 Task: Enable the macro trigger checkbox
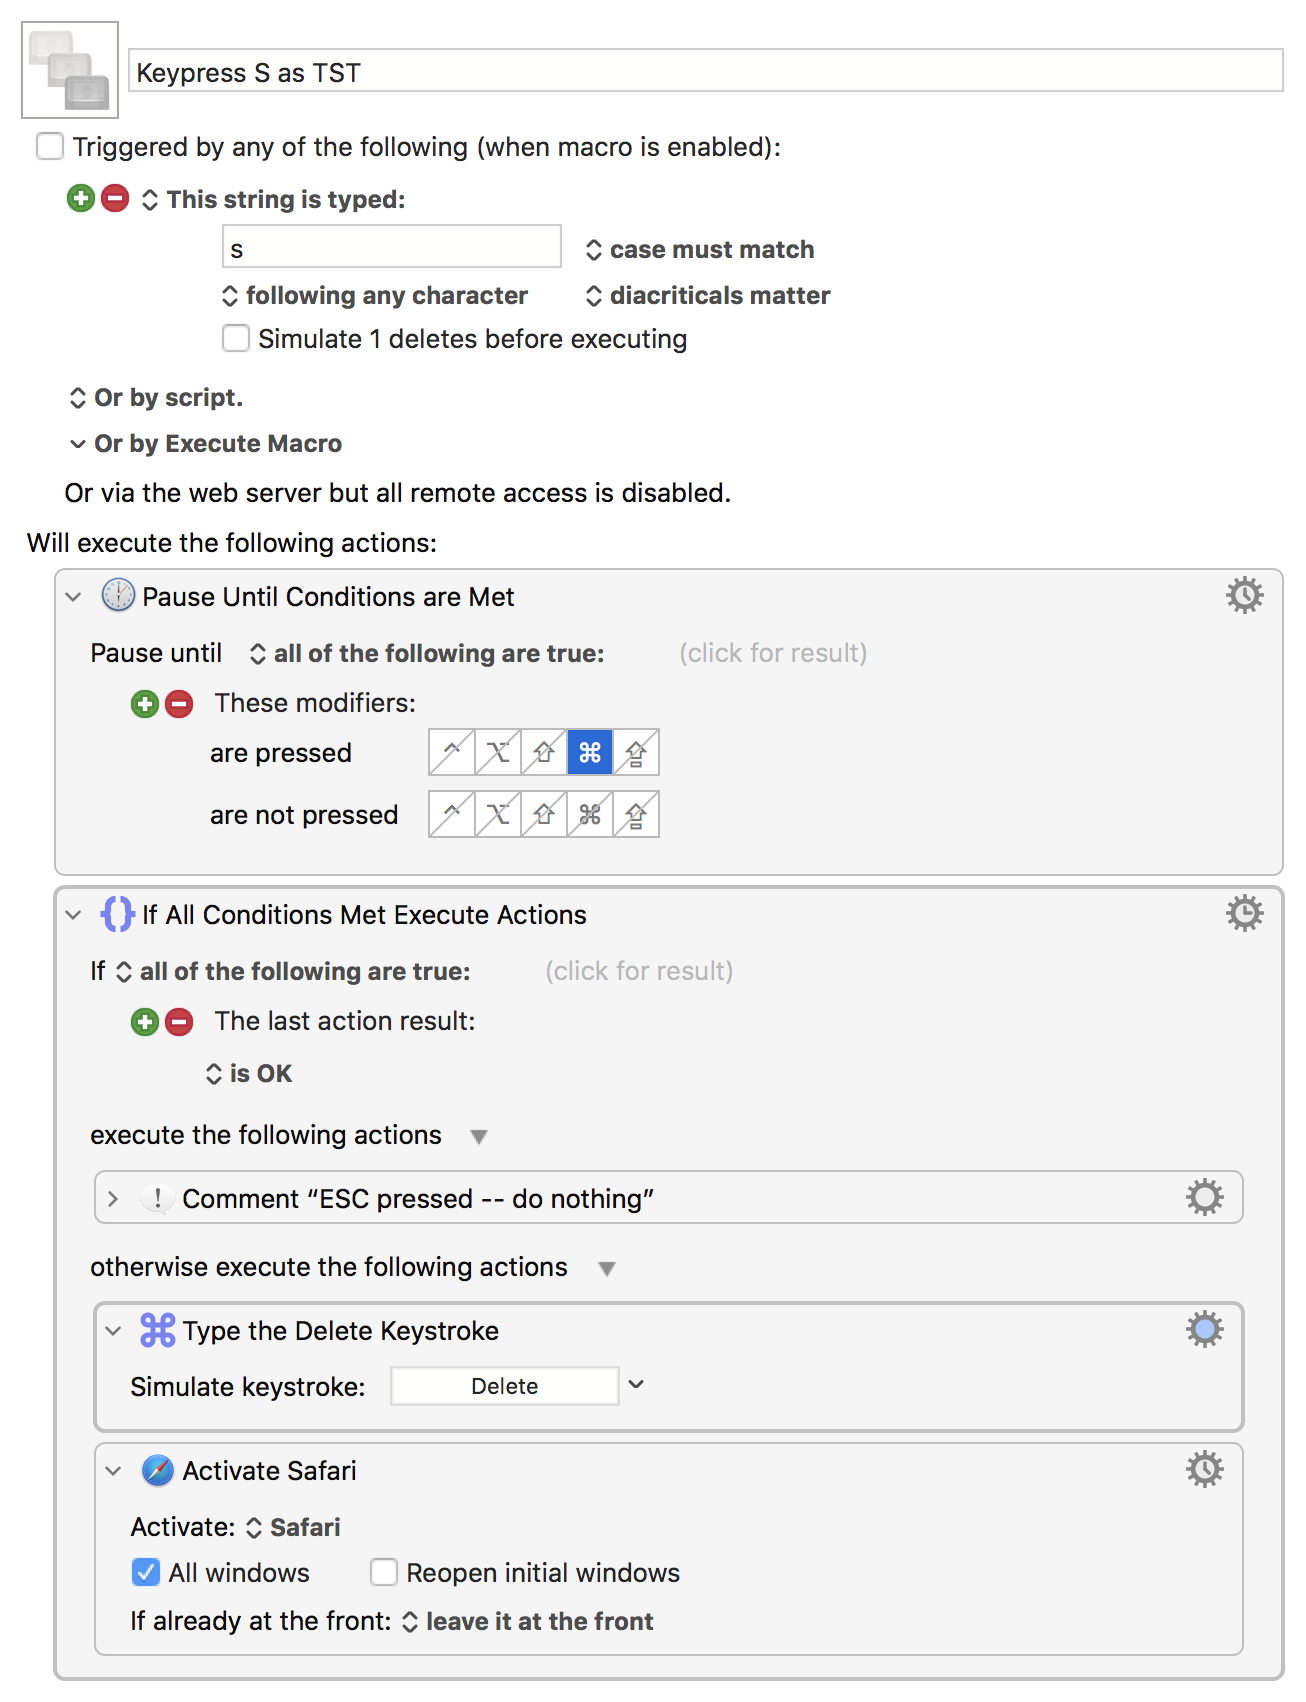pyautogui.click(x=50, y=147)
